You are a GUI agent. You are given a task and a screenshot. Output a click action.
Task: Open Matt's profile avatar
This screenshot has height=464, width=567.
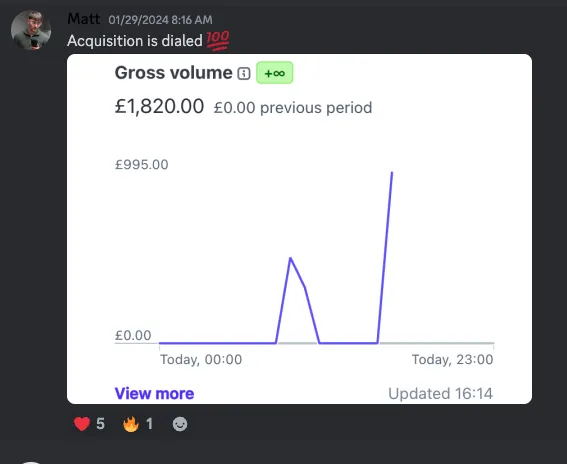[x=31, y=30]
